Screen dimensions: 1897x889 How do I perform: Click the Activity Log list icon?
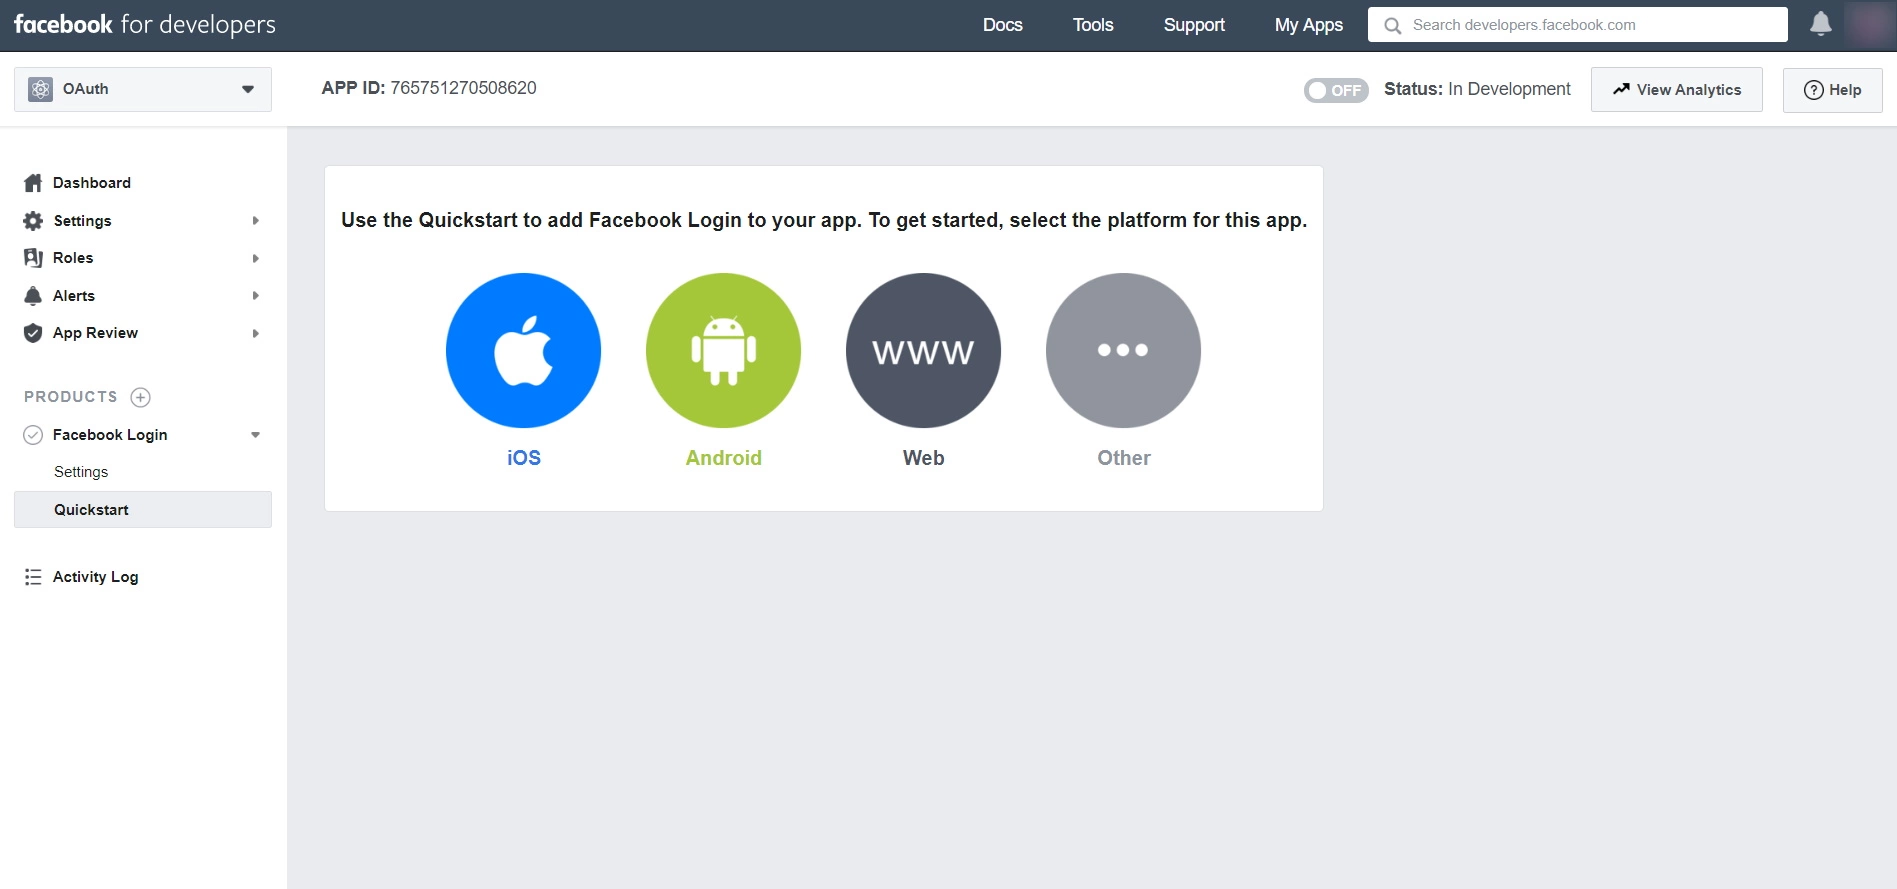[33, 577]
